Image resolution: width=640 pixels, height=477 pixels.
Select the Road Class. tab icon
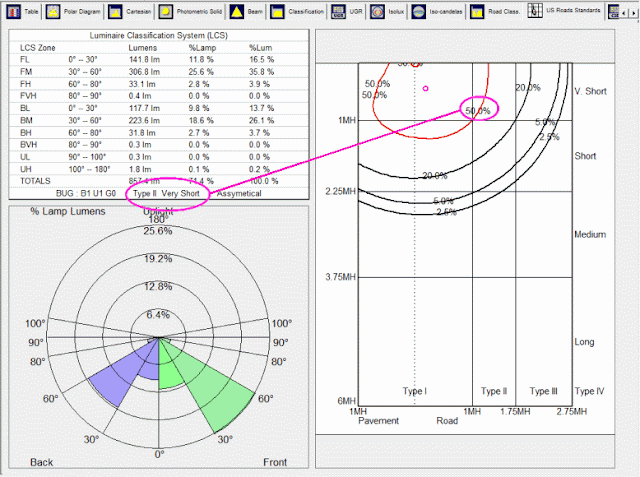[477, 11]
